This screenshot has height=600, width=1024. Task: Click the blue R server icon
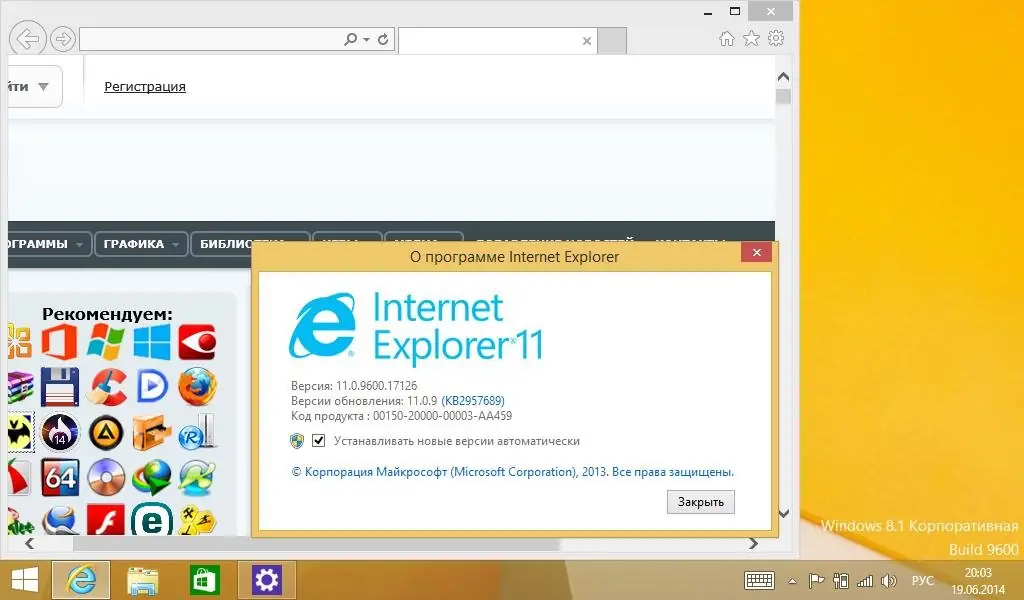197,432
